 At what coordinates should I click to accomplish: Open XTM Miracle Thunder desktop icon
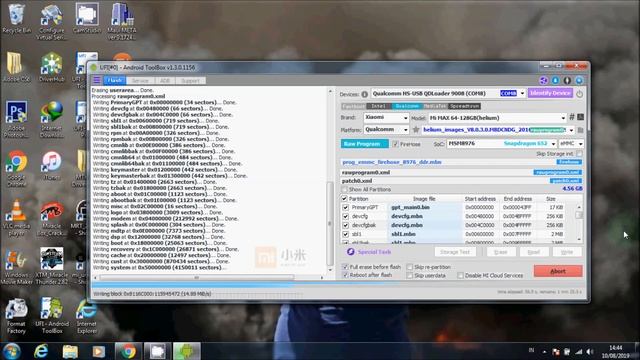tap(51, 266)
